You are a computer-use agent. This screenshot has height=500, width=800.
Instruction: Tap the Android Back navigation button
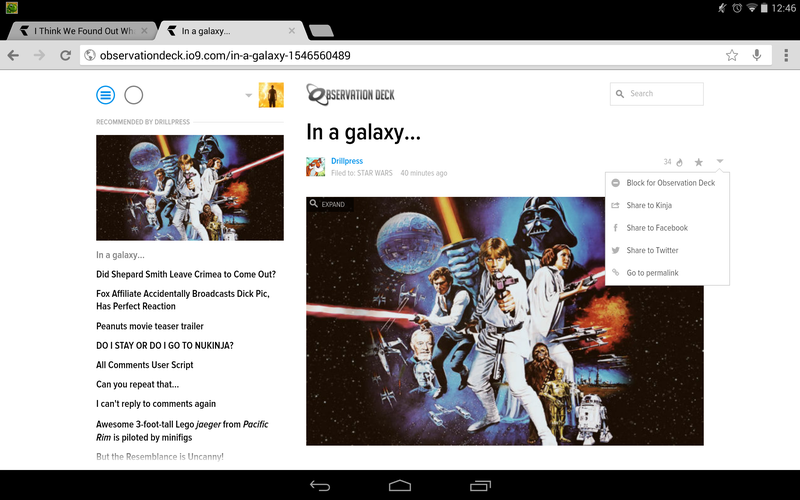(x=320, y=486)
